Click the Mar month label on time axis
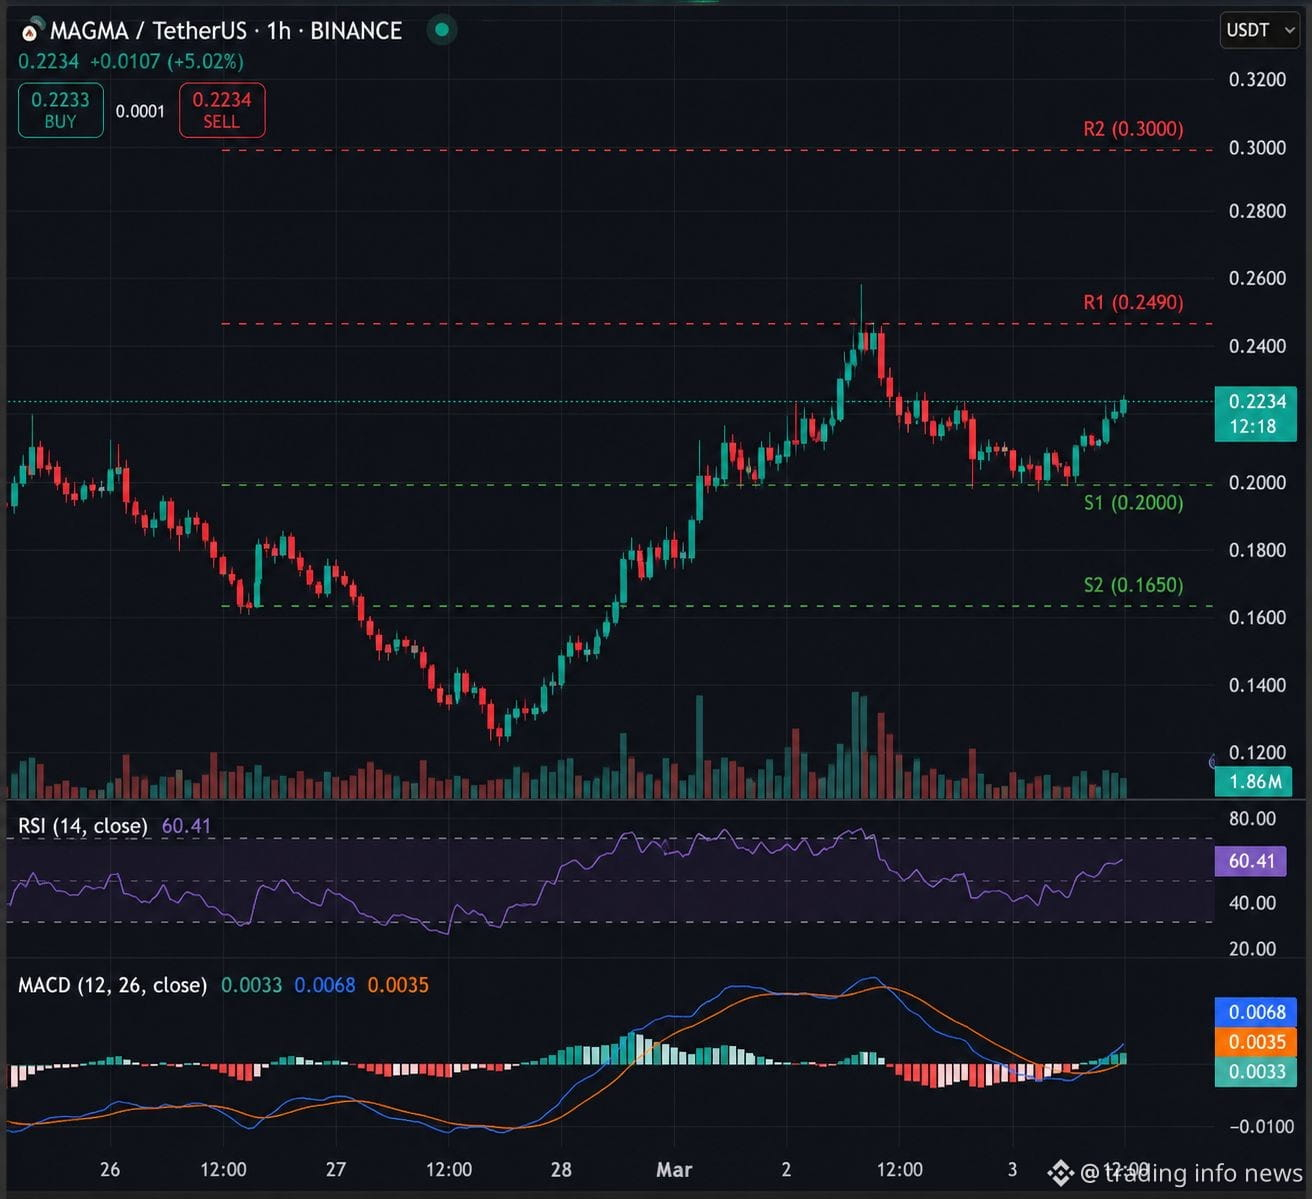The height and width of the screenshot is (1199, 1312). click(x=674, y=1169)
